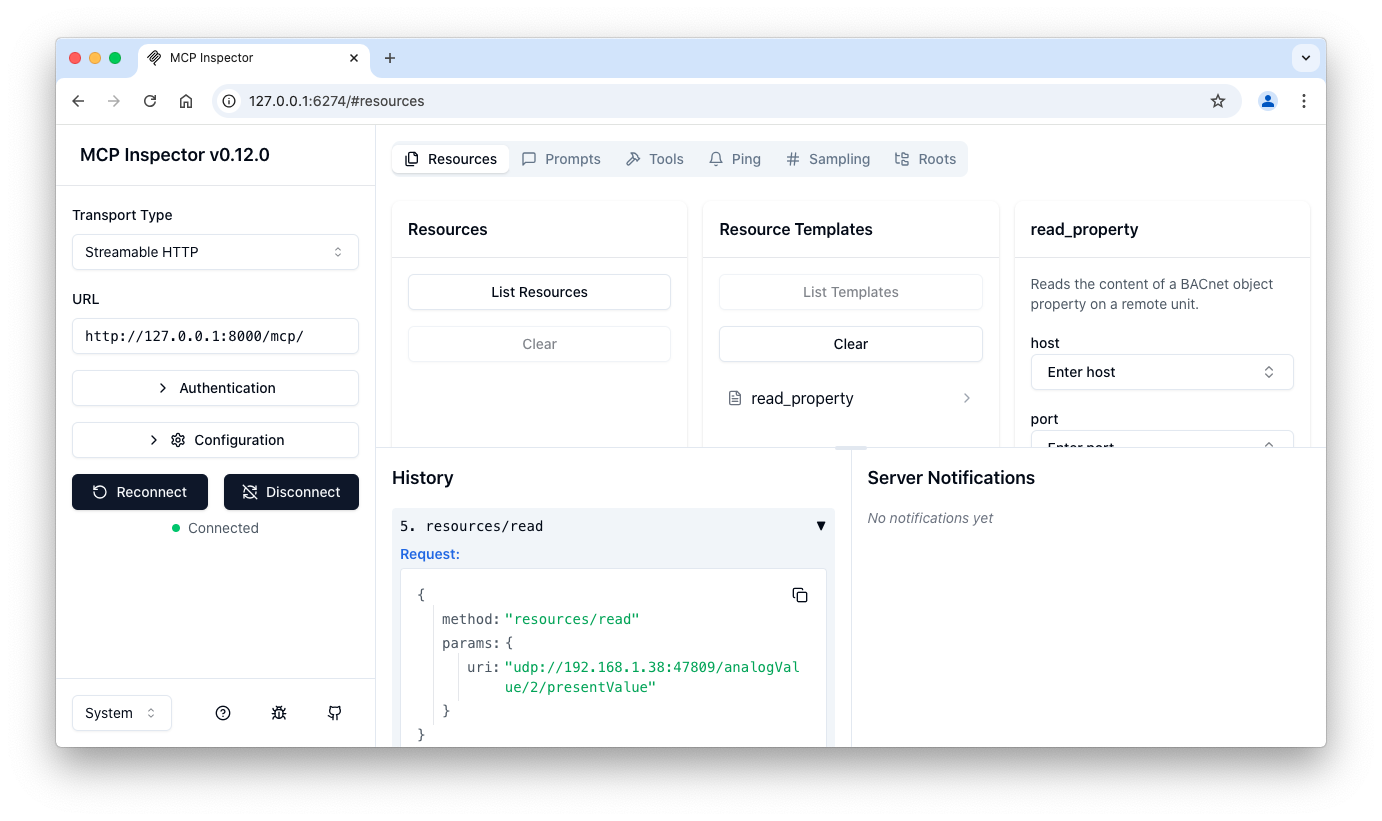The width and height of the screenshot is (1382, 821).
Task: Click the Connected status text
Action: point(223,528)
